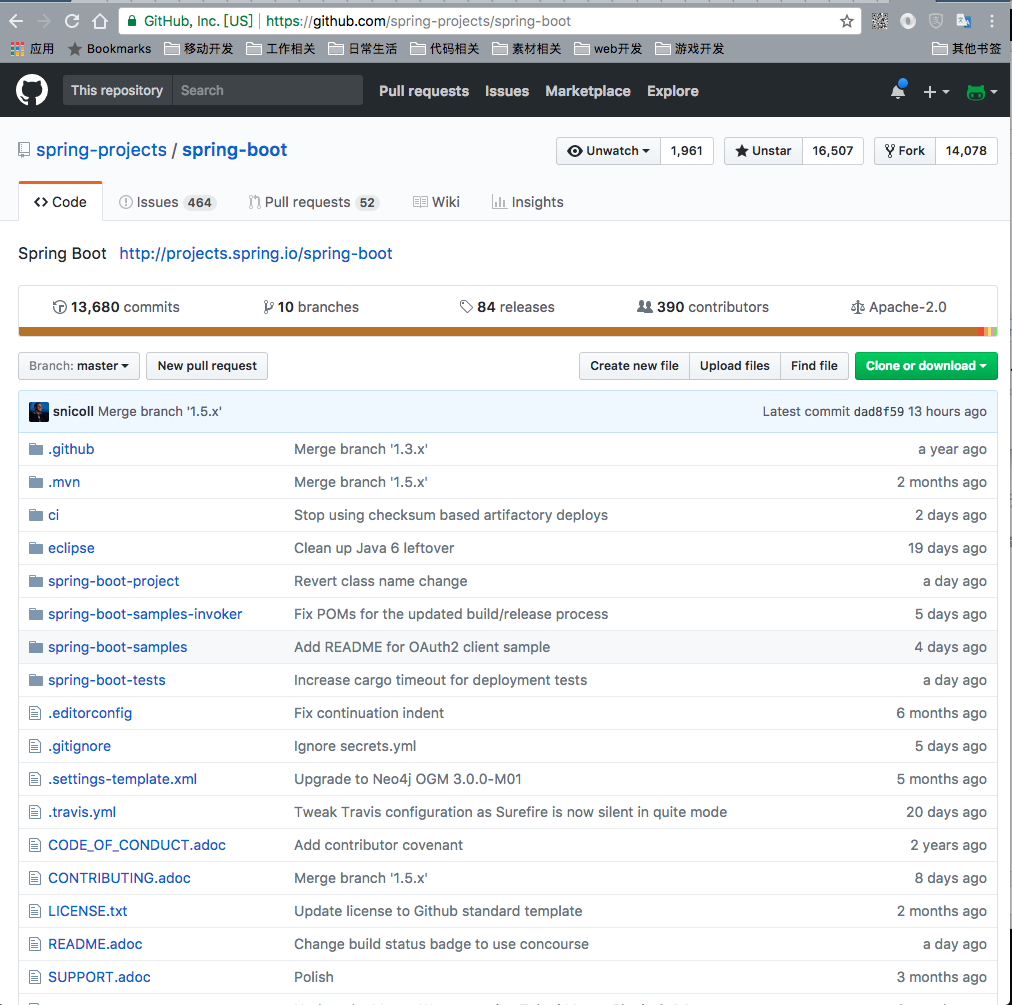Bookmark this page with the star icon

pos(847,21)
